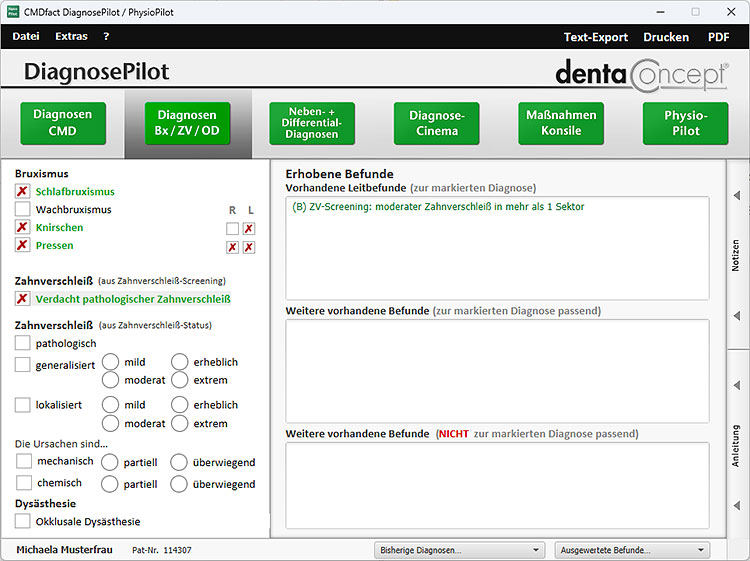Expand the Anleitung side panel
The width and height of the screenshot is (750, 561).
click(736, 446)
